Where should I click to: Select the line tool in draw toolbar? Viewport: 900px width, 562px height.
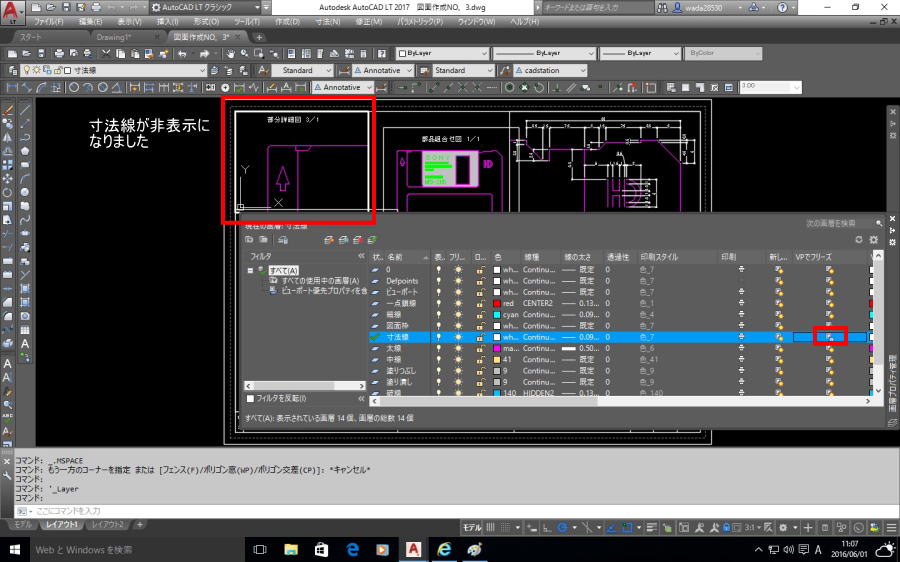click(25, 109)
